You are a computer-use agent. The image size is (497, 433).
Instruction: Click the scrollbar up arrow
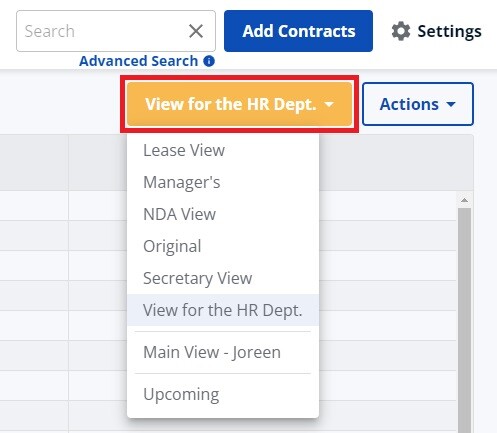click(464, 200)
